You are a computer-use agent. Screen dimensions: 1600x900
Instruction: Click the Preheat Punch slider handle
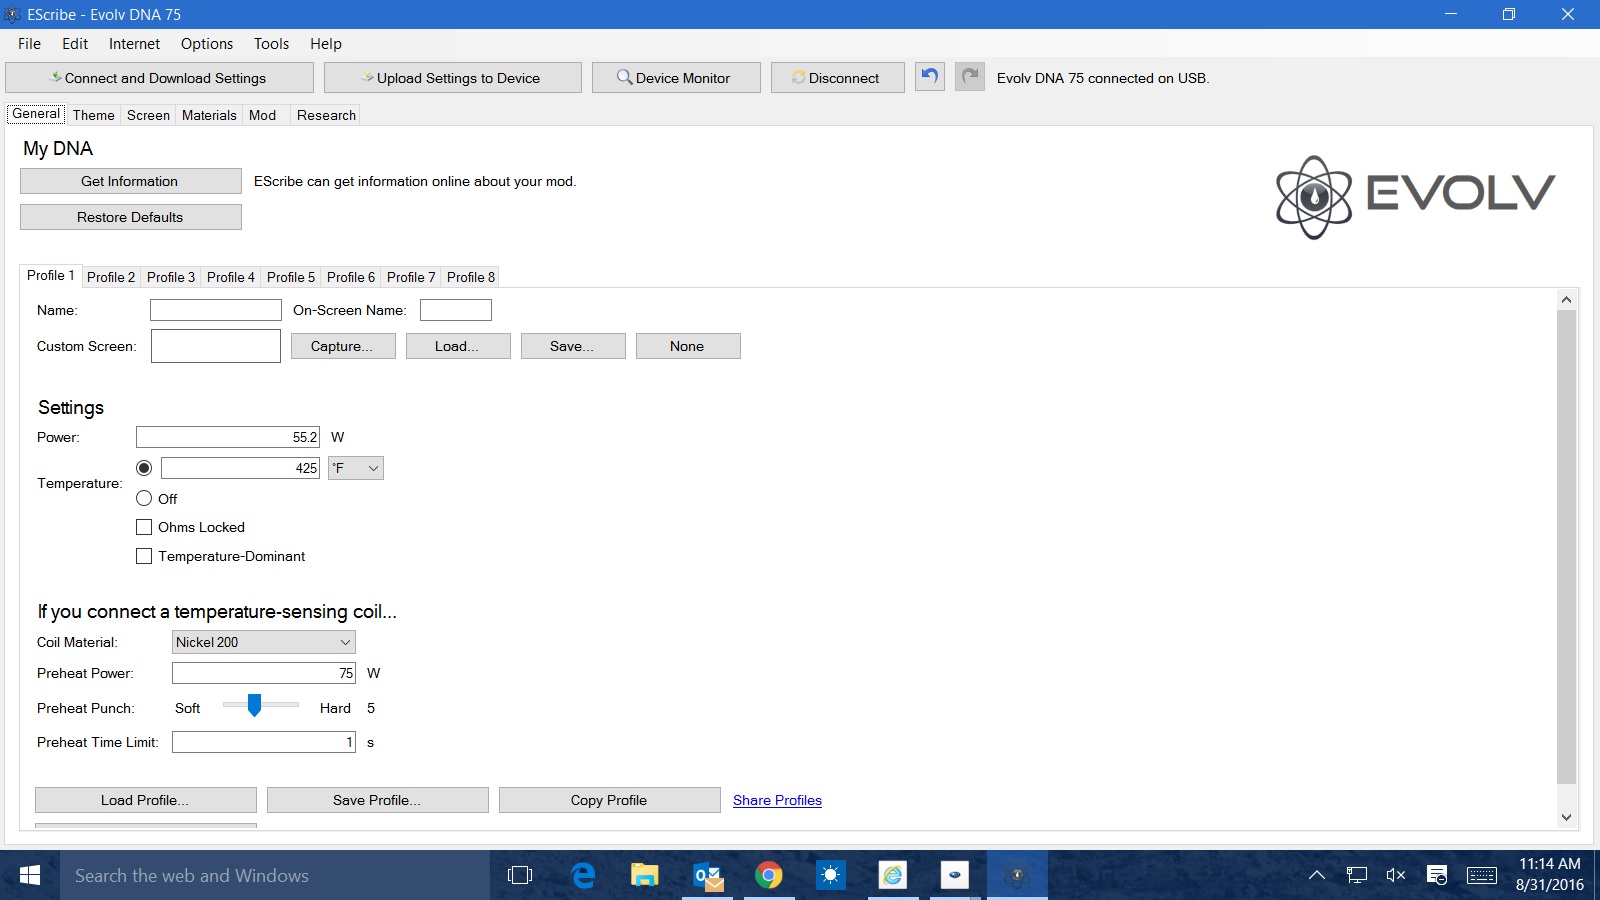click(x=254, y=706)
